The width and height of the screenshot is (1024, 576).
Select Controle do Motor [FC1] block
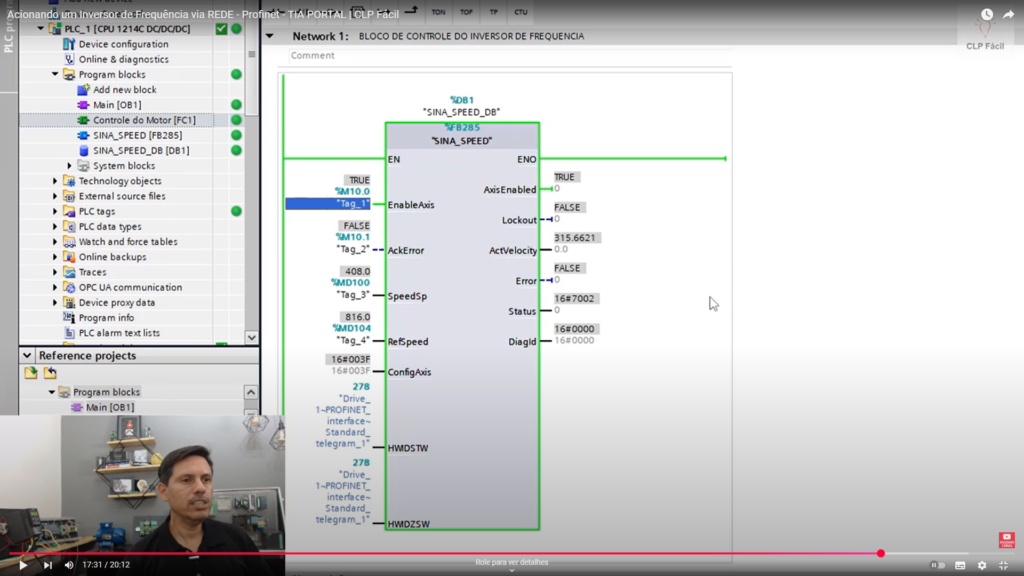(x=144, y=120)
